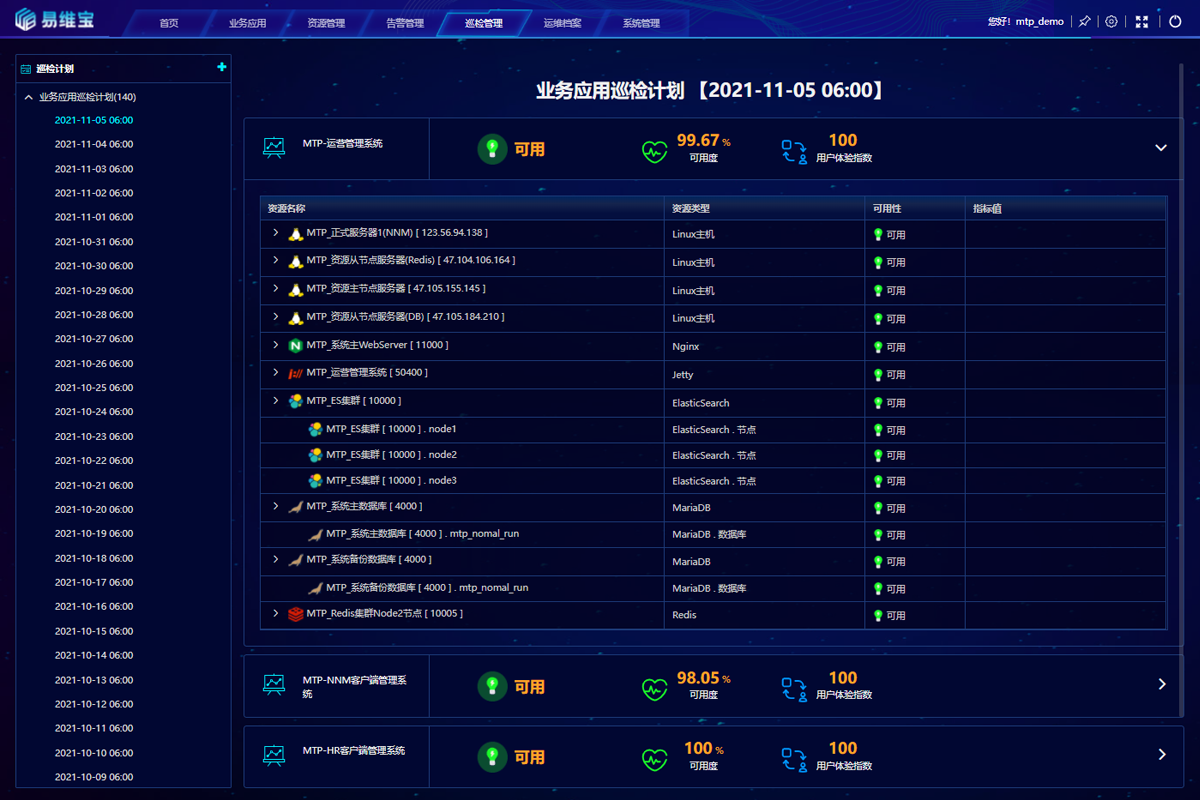Toggle fullscreen with the expand icon
The width and height of the screenshot is (1200, 800).
(1142, 21)
